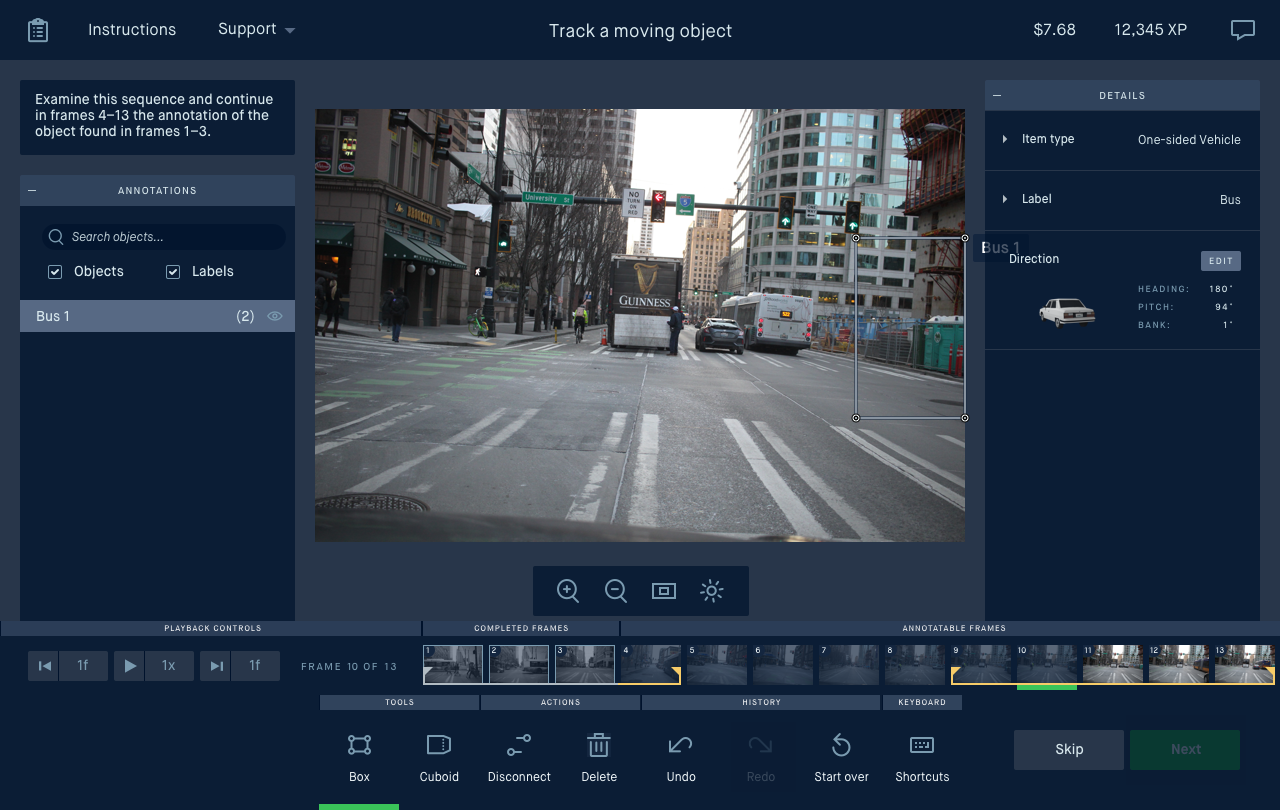Screen dimensions: 1280x810
Task: Click the Pitch 94° value
Action: (x=1222, y=307)
